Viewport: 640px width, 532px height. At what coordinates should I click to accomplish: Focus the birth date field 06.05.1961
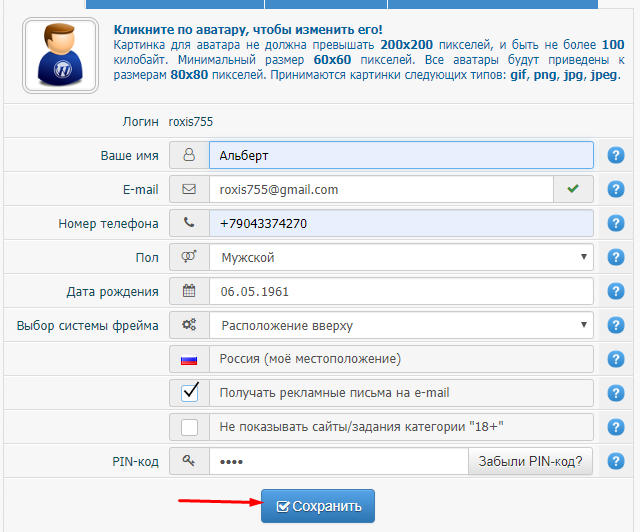click(x=401, y=291)
